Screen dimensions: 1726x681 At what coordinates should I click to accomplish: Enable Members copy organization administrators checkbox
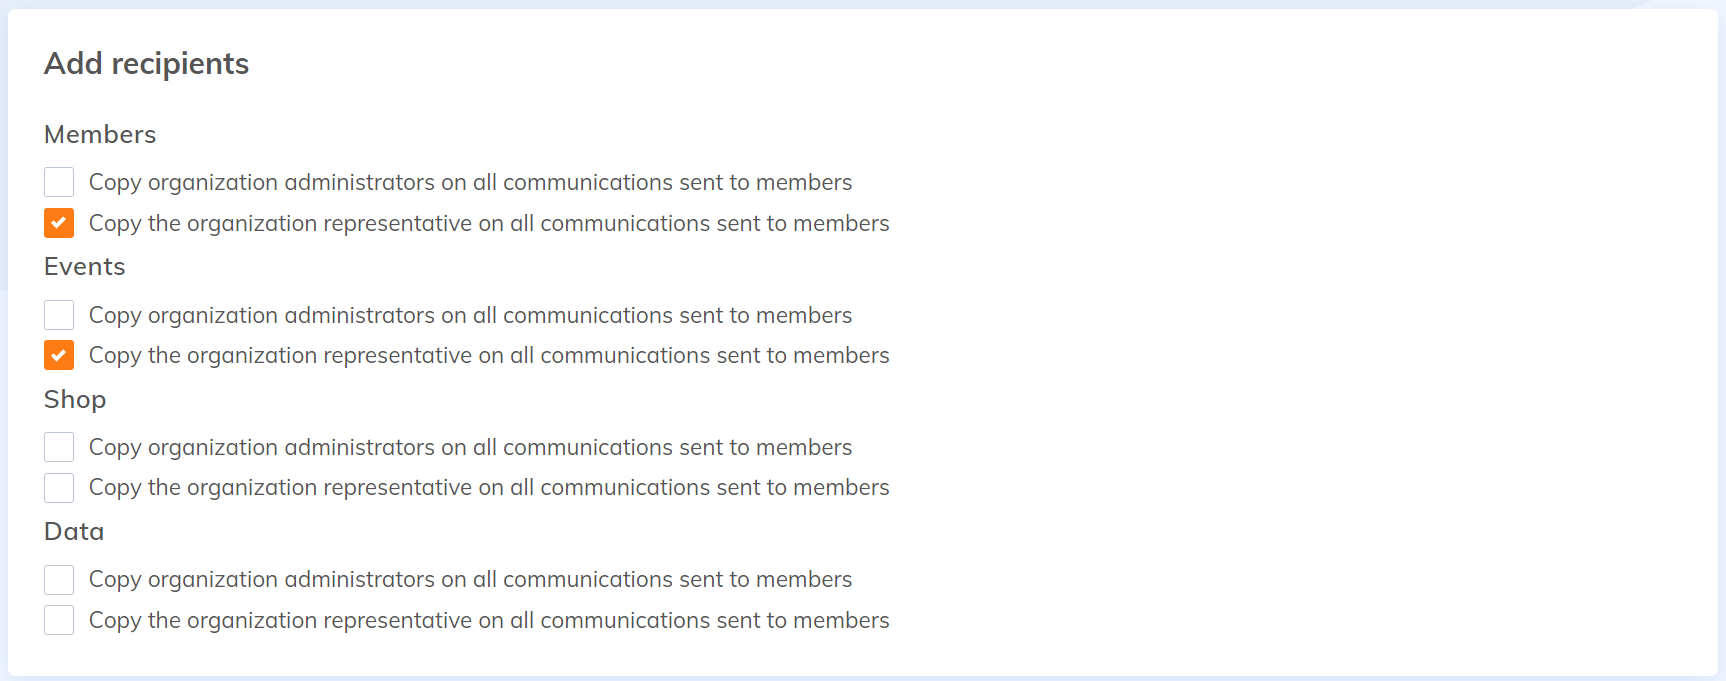[x=59, y=182]
